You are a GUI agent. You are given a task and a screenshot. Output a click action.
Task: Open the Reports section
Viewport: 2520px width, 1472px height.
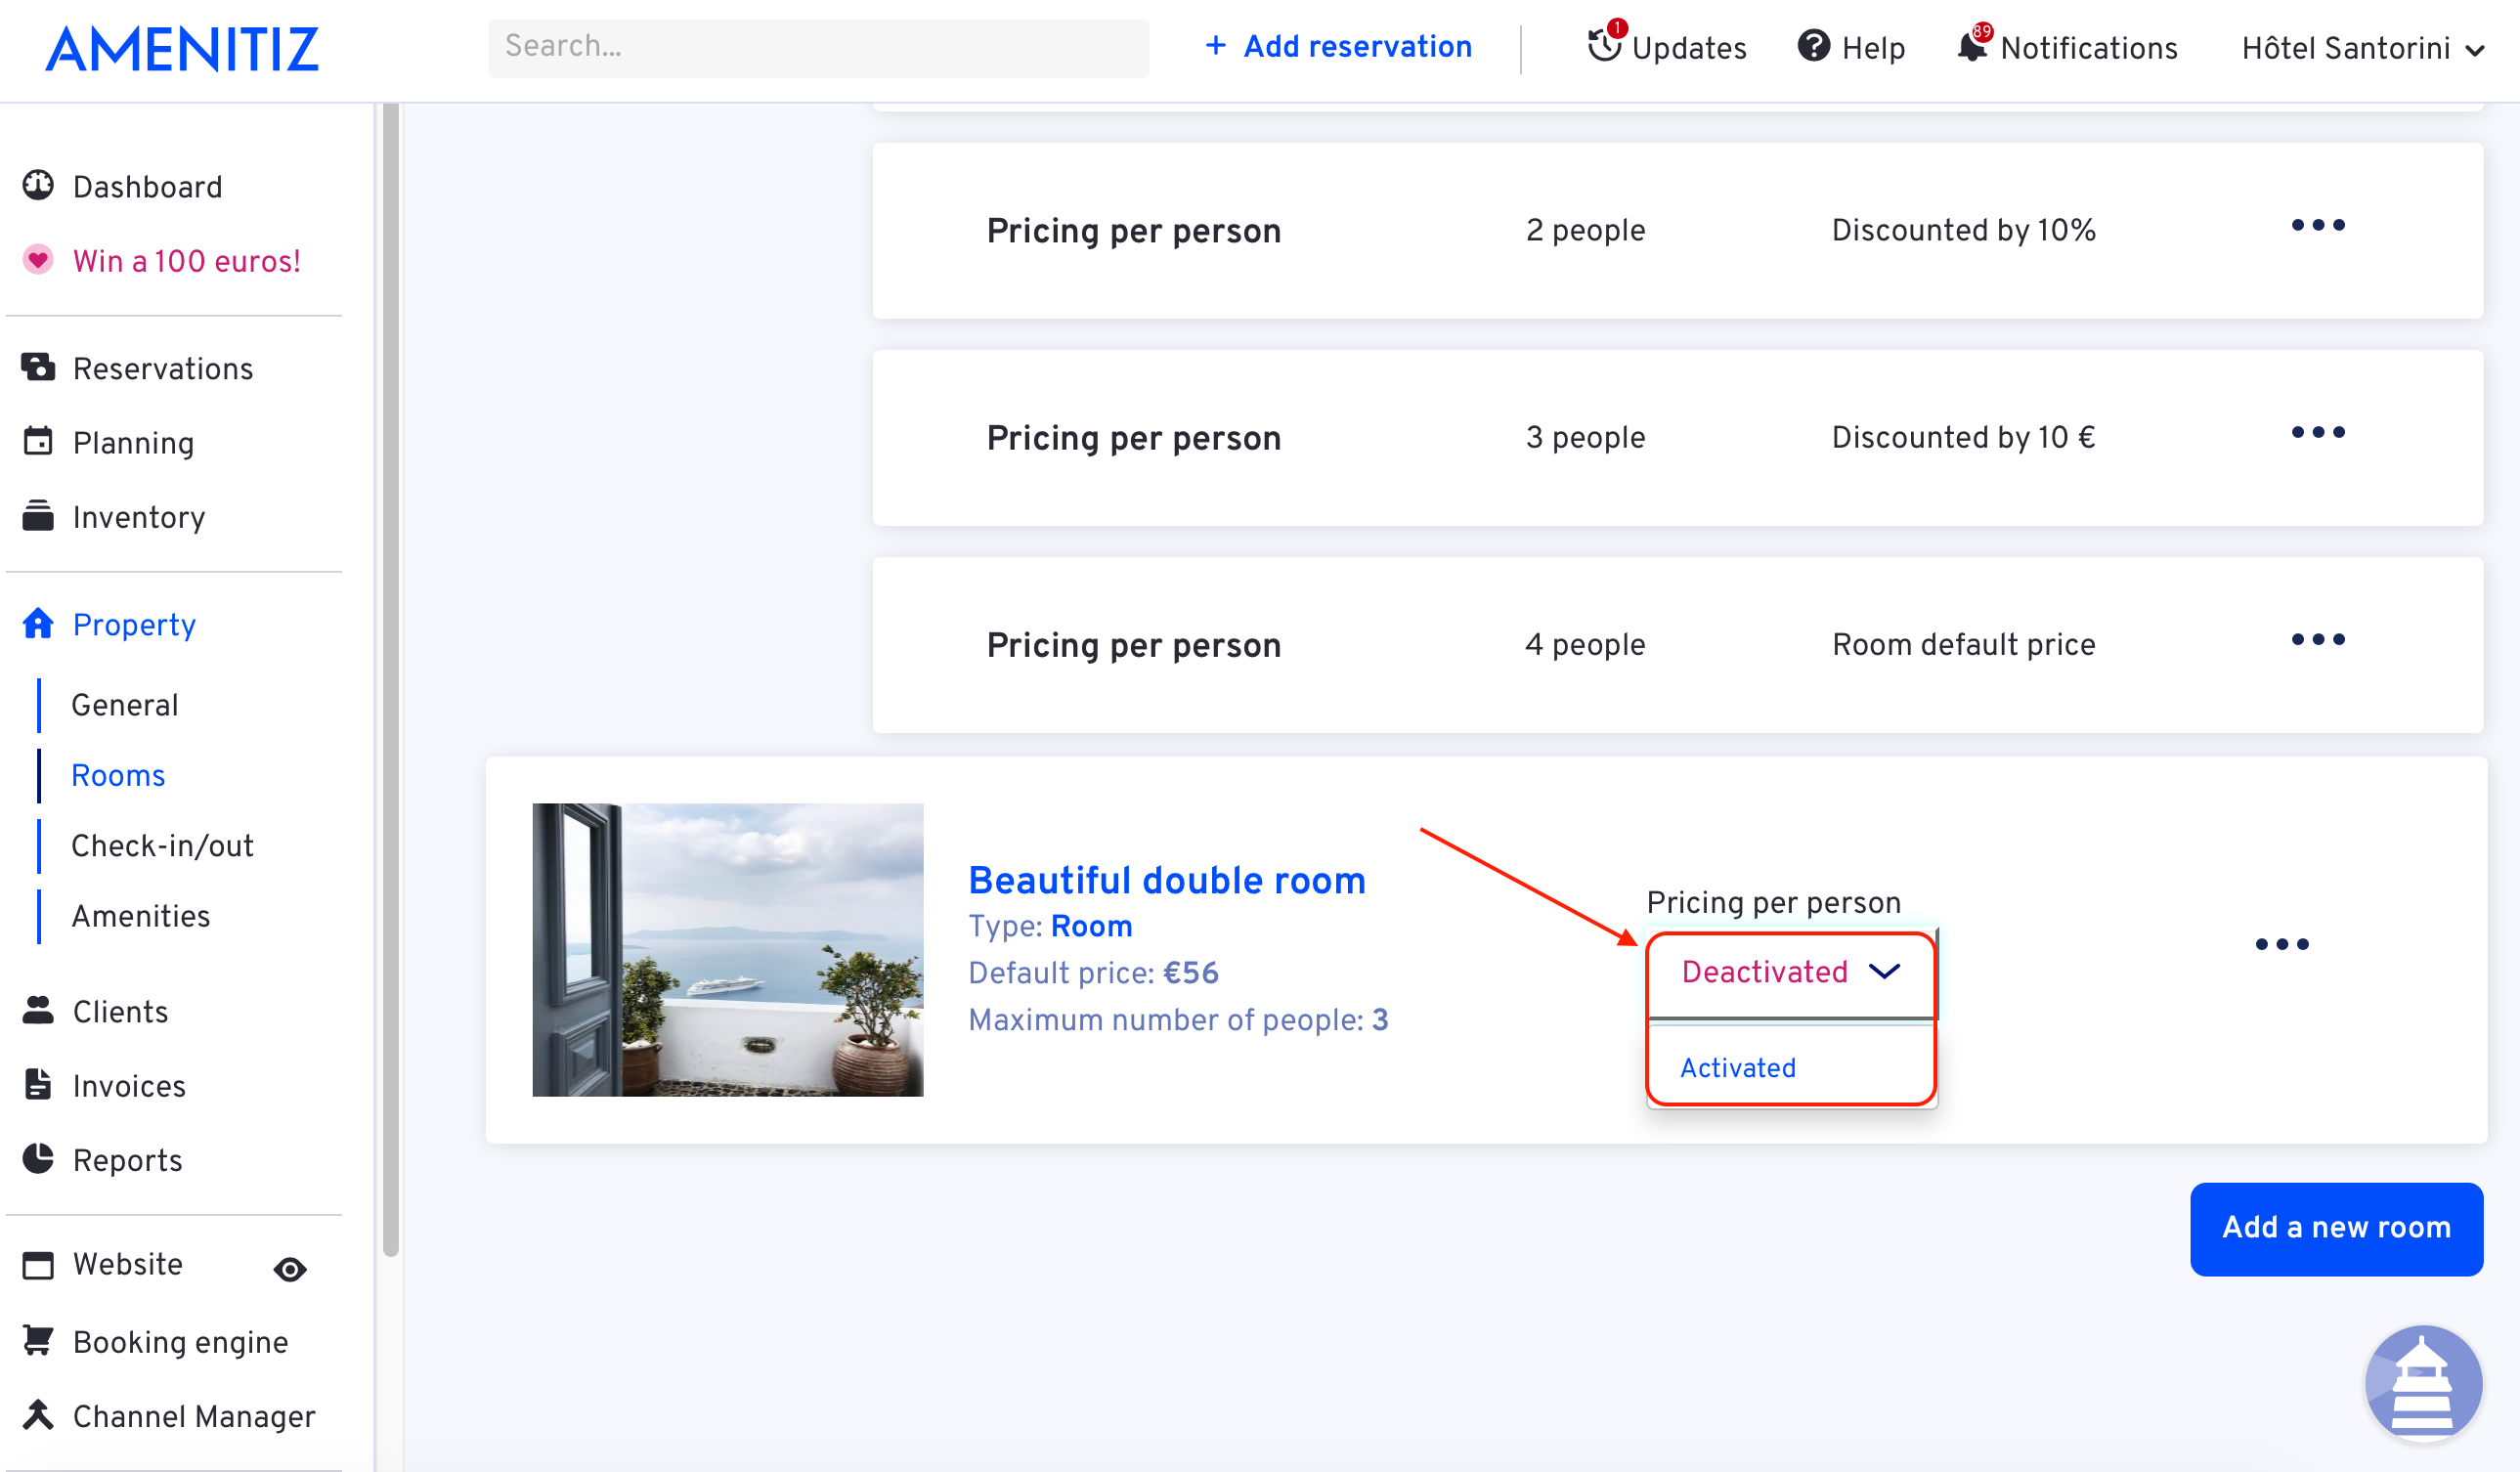click(127, 1160)
